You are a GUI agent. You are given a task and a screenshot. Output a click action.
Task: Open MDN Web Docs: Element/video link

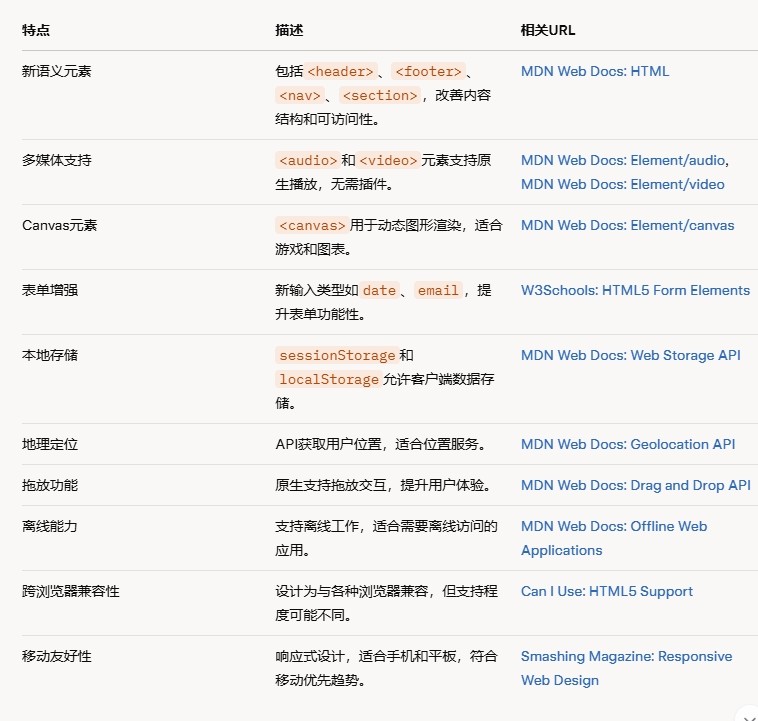click(622, 184)
